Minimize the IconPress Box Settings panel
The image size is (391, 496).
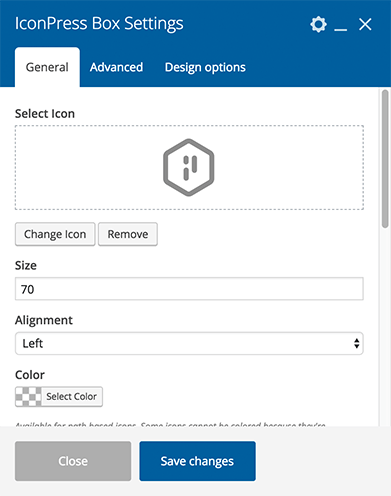click(340, 29)
